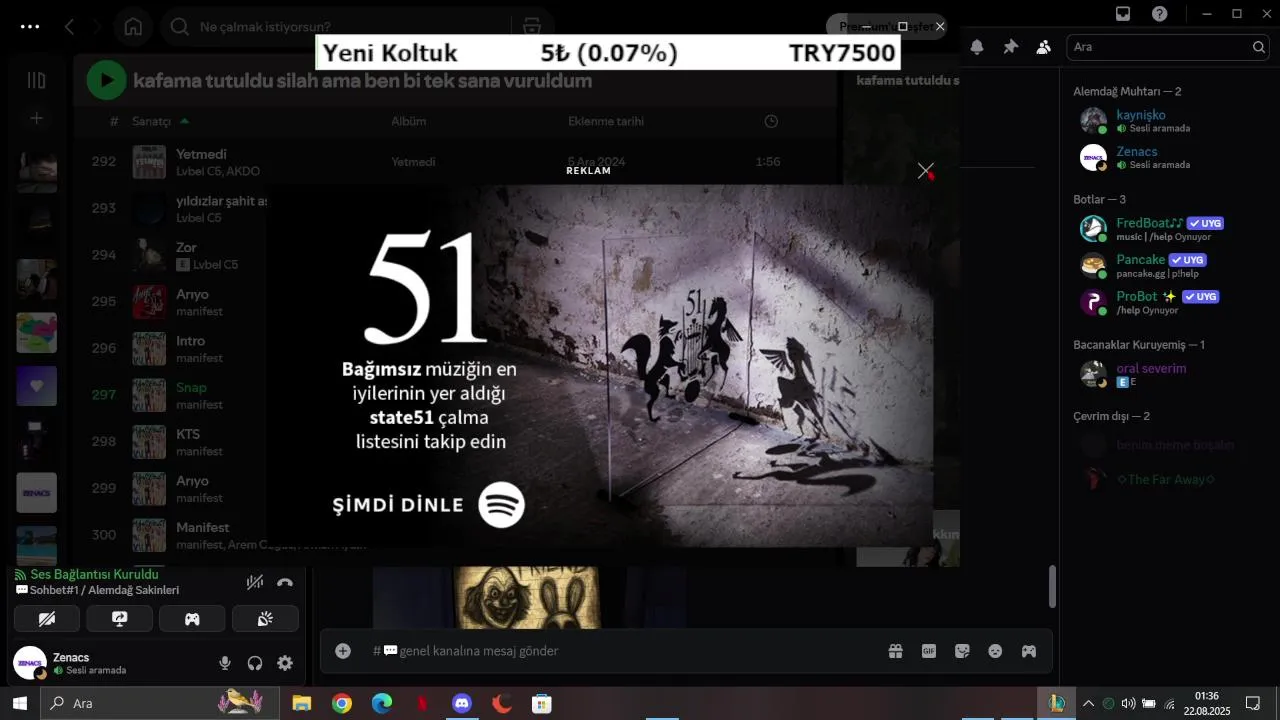This screenshot has height=720, width=1280.
Task: Click song row Manifest number 300
Action: point(455,535)
